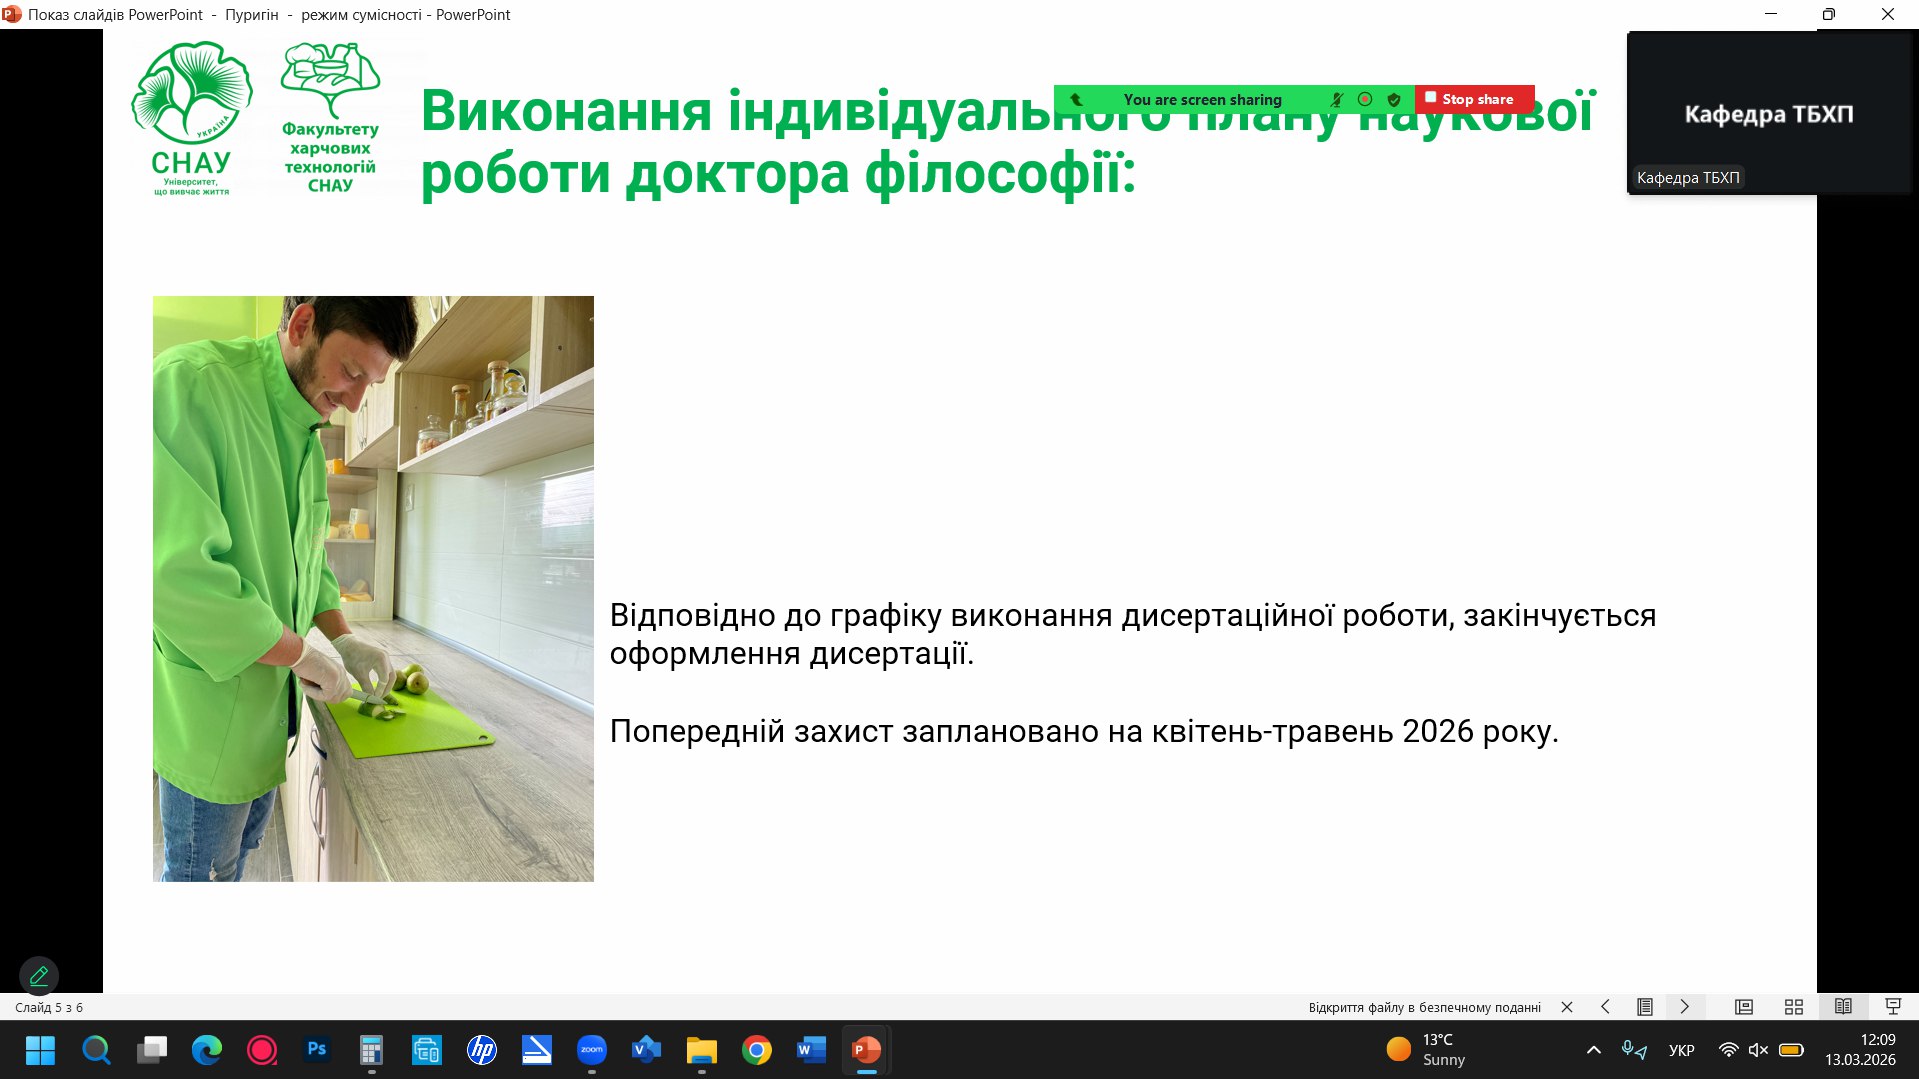Start Slide Show view from status bar

[x=1892, y=1007]
